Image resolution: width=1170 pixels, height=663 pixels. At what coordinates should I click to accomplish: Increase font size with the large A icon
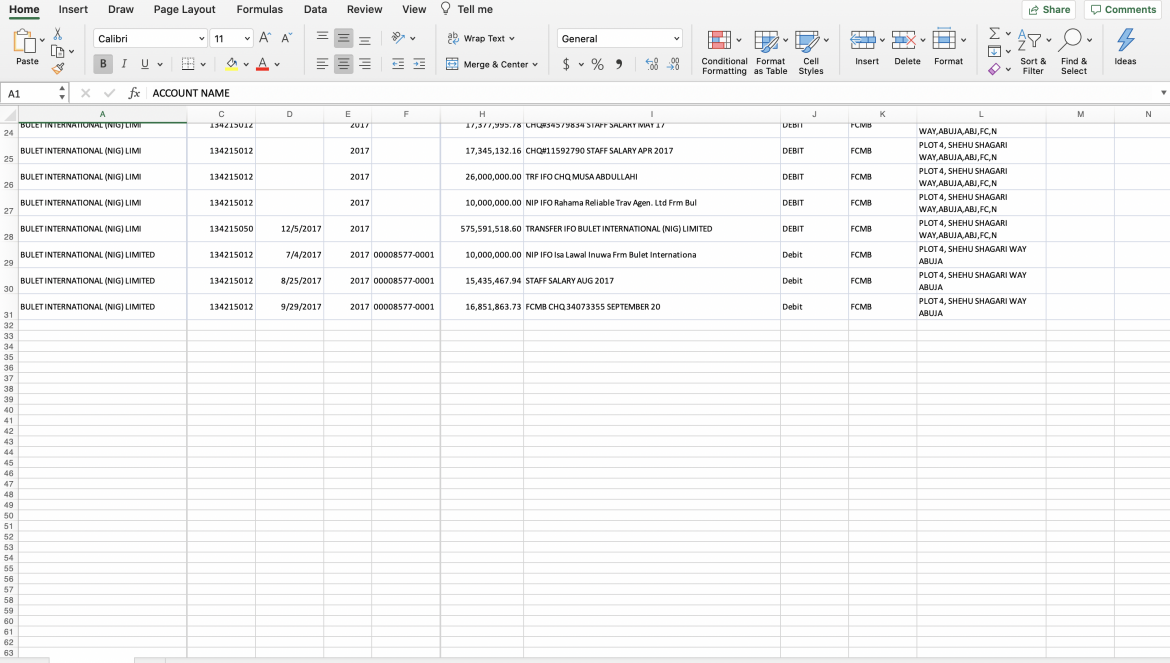point(265,38)
